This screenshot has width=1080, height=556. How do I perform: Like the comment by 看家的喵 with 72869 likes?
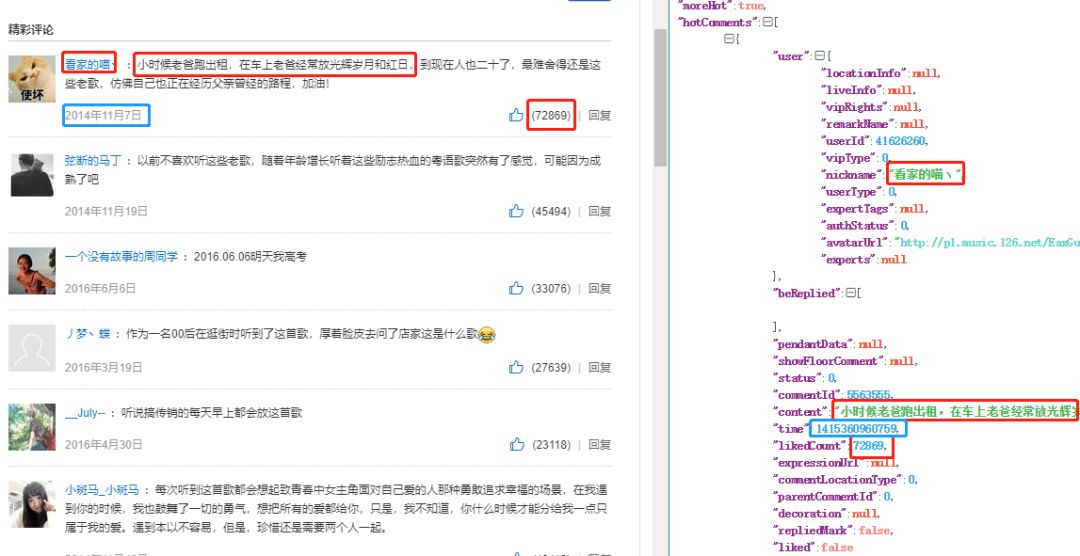[516, 116]
